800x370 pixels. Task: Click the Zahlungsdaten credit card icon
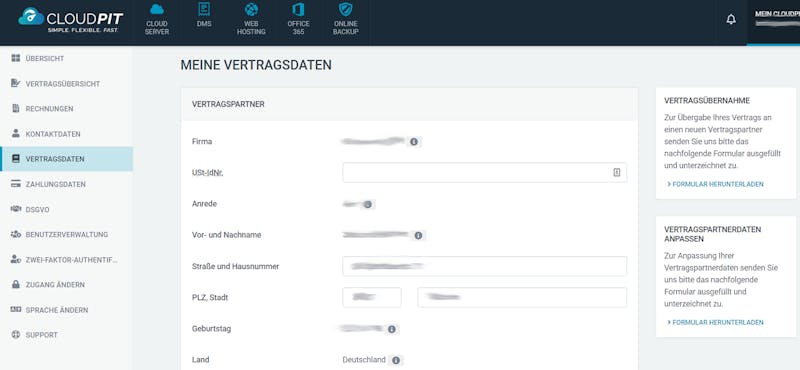tap(15, 184)
